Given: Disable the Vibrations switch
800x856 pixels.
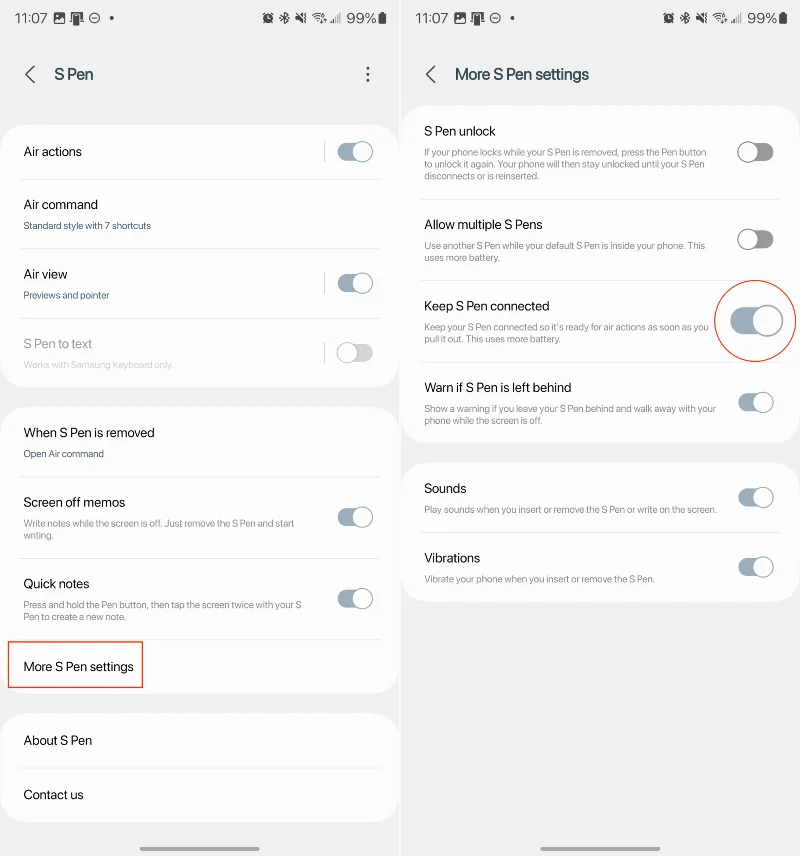Looking at the screenshot, I should click(755, 567).
